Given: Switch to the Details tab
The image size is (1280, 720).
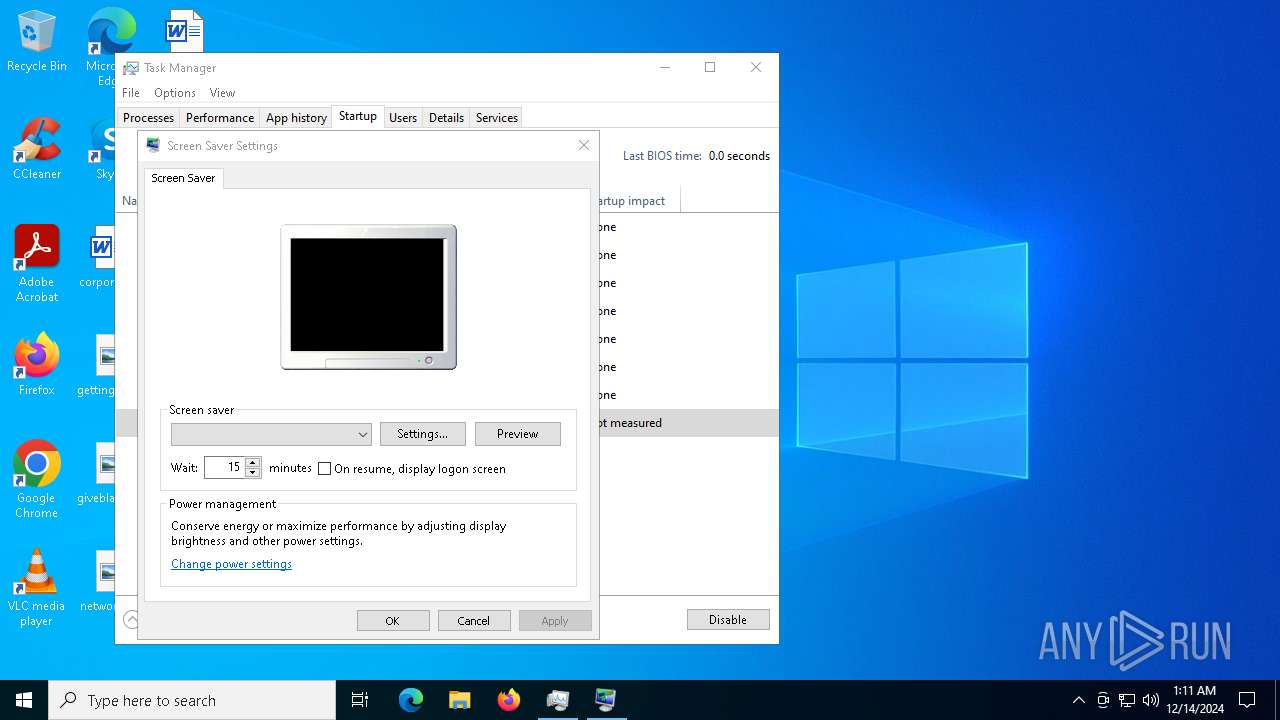Looking at the screenshot, I should click(446, 118).
